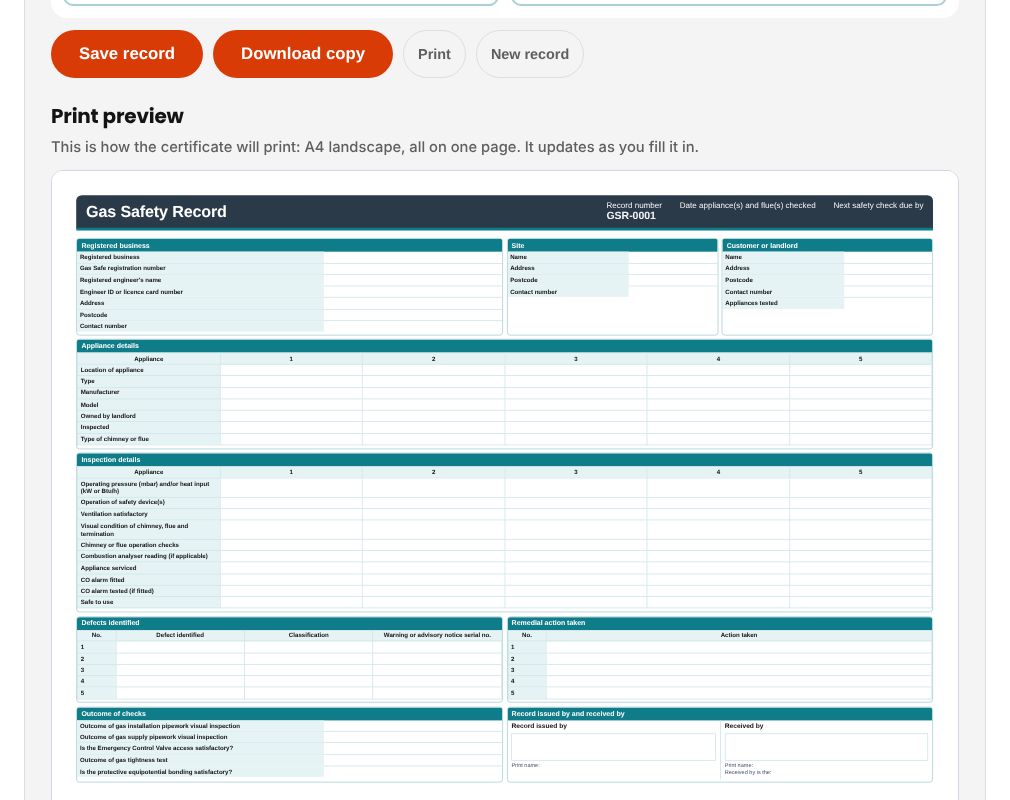Viewport: 1010px width, 800px height.
Task: Click 'Combustion analyser reading (if applicable)' label
Action: click(144, 556)
